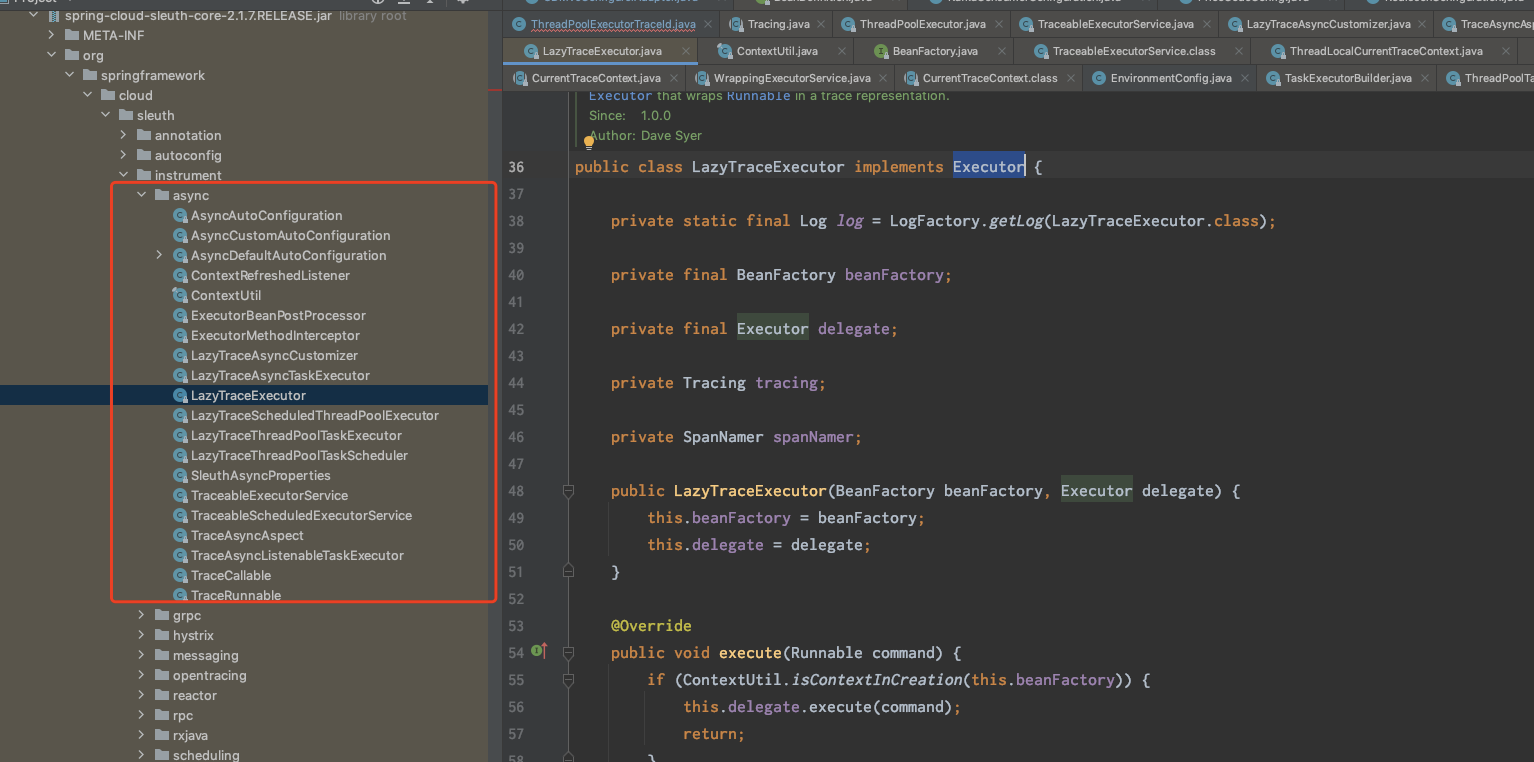Collapse the org folder
The height and width of the screenshot is (762, 1534).
(x=52, y=56)
